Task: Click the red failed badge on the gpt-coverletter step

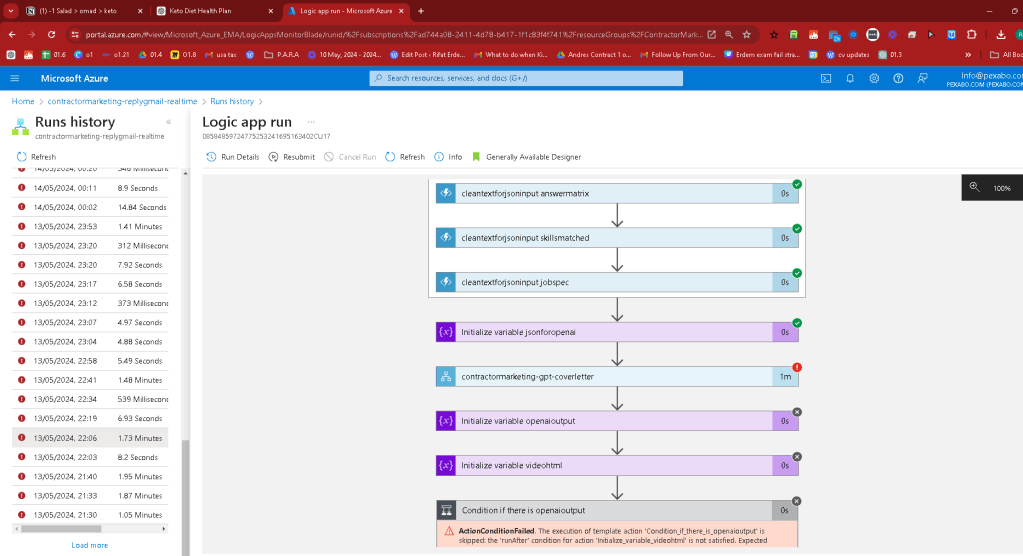Action: [x=797, y=367]
